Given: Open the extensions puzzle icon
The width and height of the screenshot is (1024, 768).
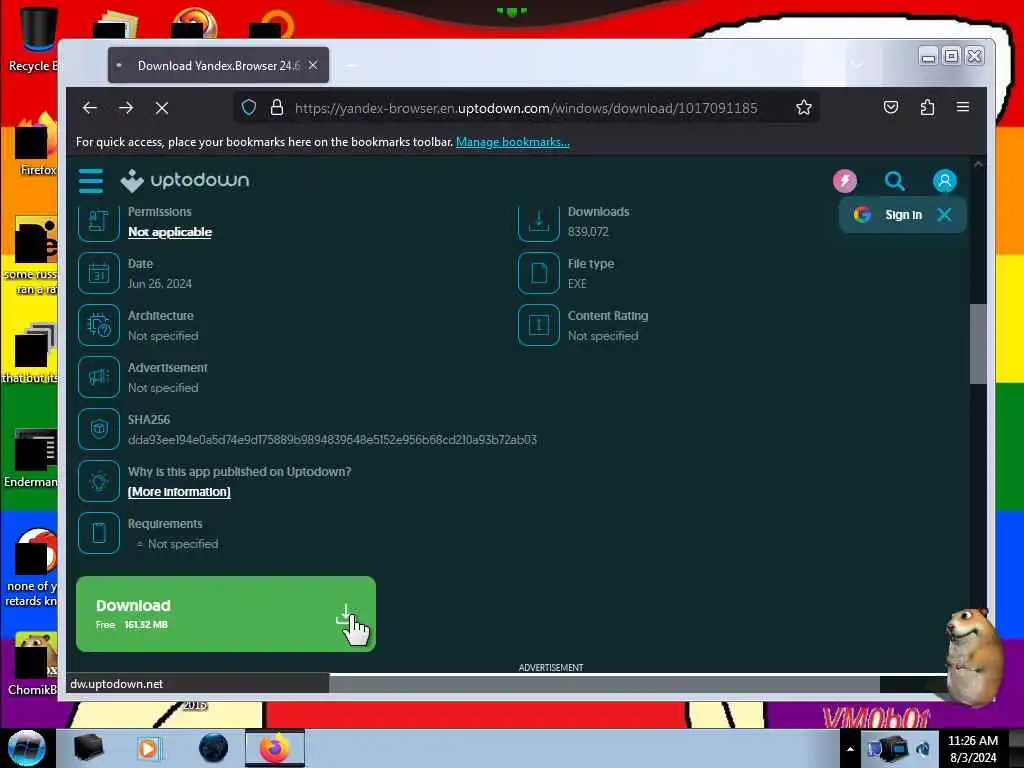Looking at the screenshot, I should click(927, 107).
